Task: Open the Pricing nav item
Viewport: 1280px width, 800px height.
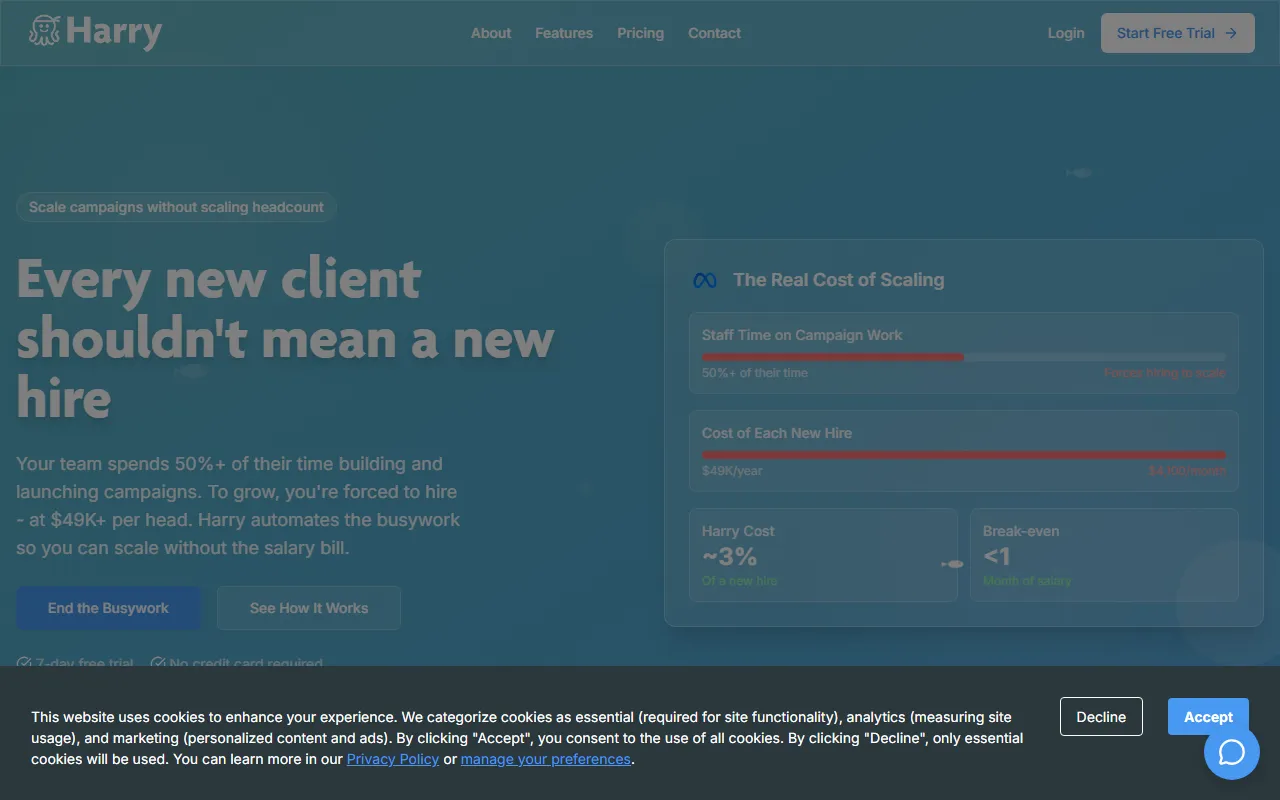Action: pos(640,33)
